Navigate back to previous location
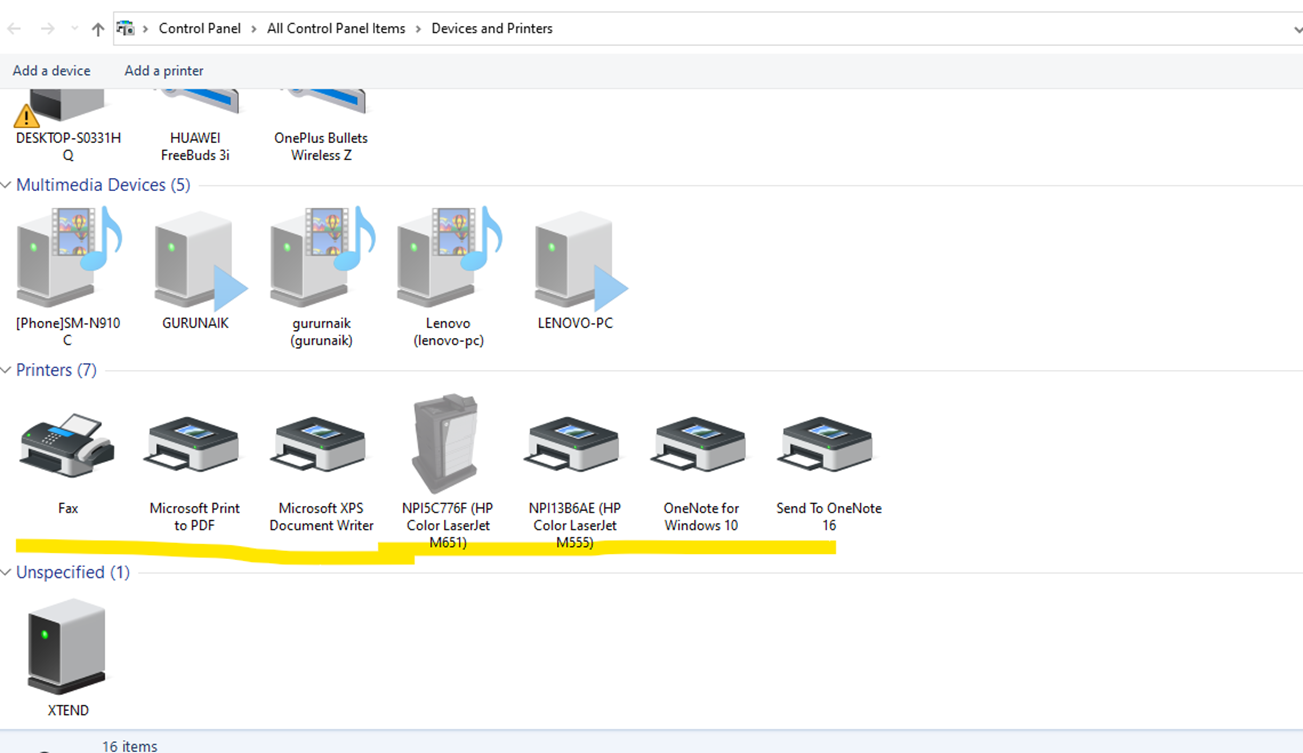Image resolution: width=1303 pixels, height=753 pixels. 14,29
